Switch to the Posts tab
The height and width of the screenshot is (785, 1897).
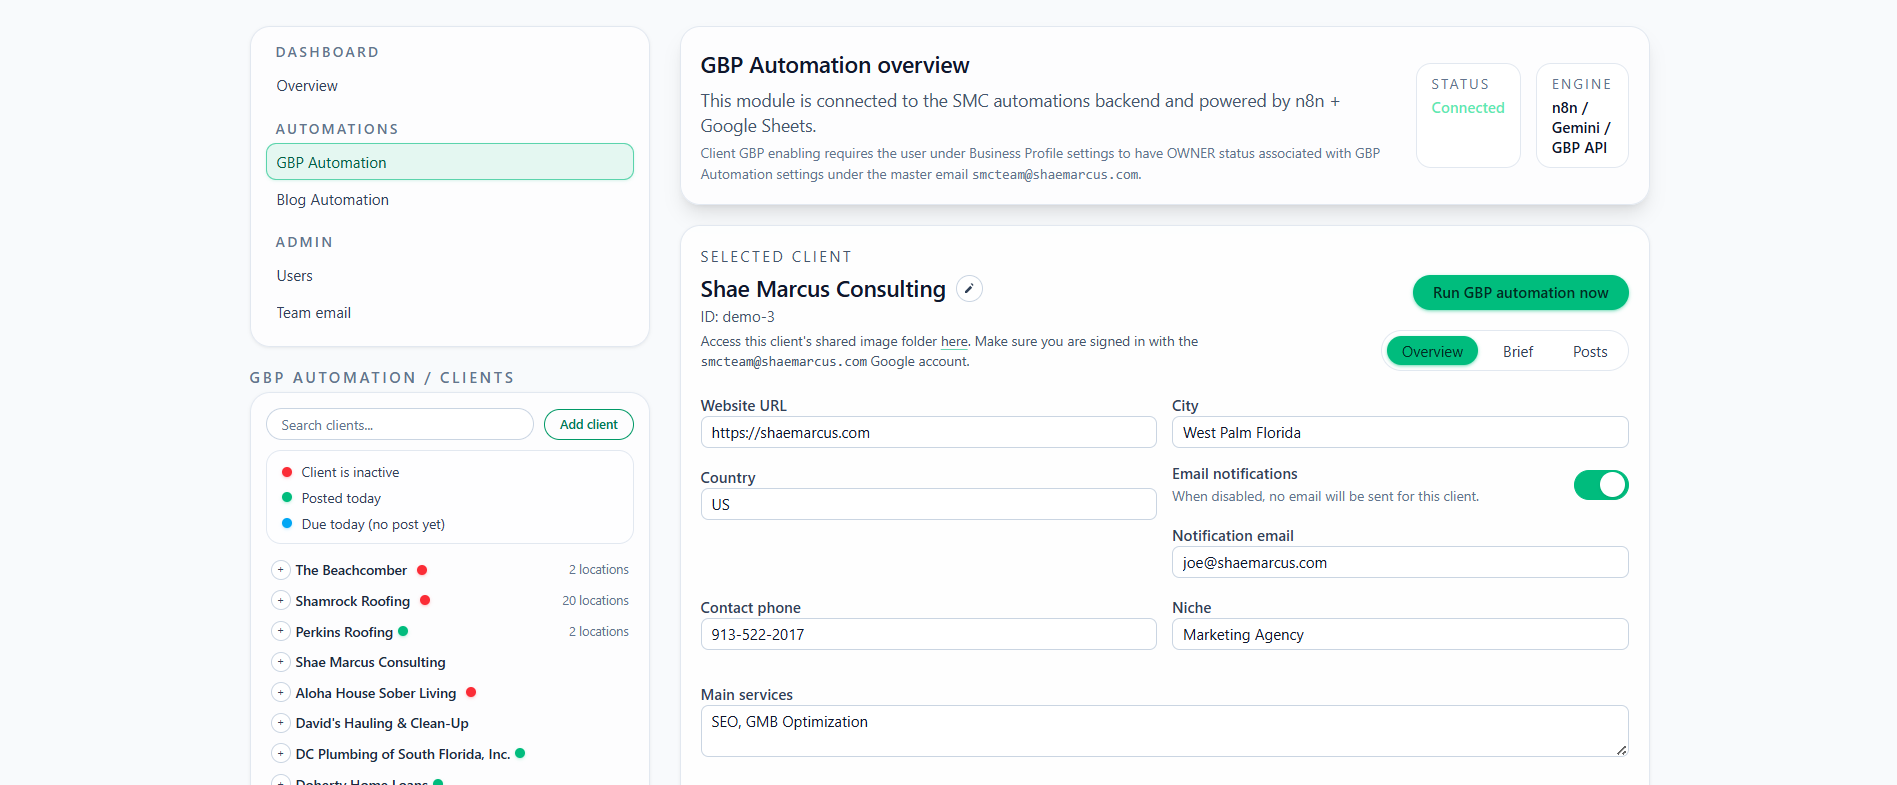pyautogui.click(x=1590, y=351)
